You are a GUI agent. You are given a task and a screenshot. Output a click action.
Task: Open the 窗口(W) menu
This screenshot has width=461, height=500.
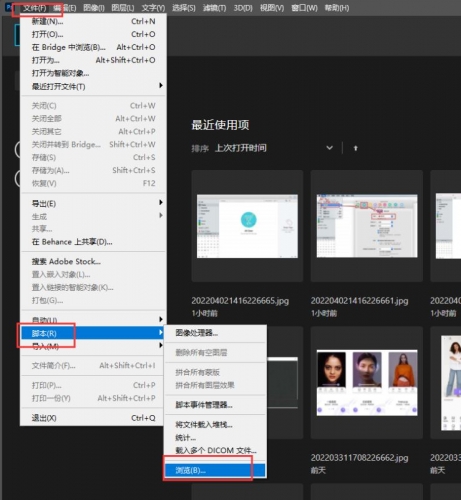(304, 8)
